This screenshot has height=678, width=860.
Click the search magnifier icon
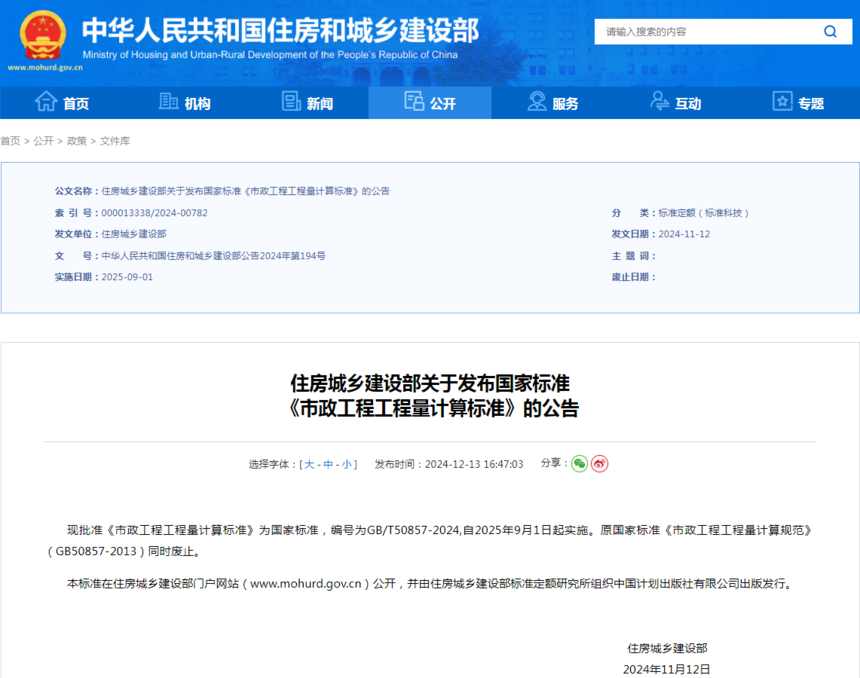click(x=830, y=32)
